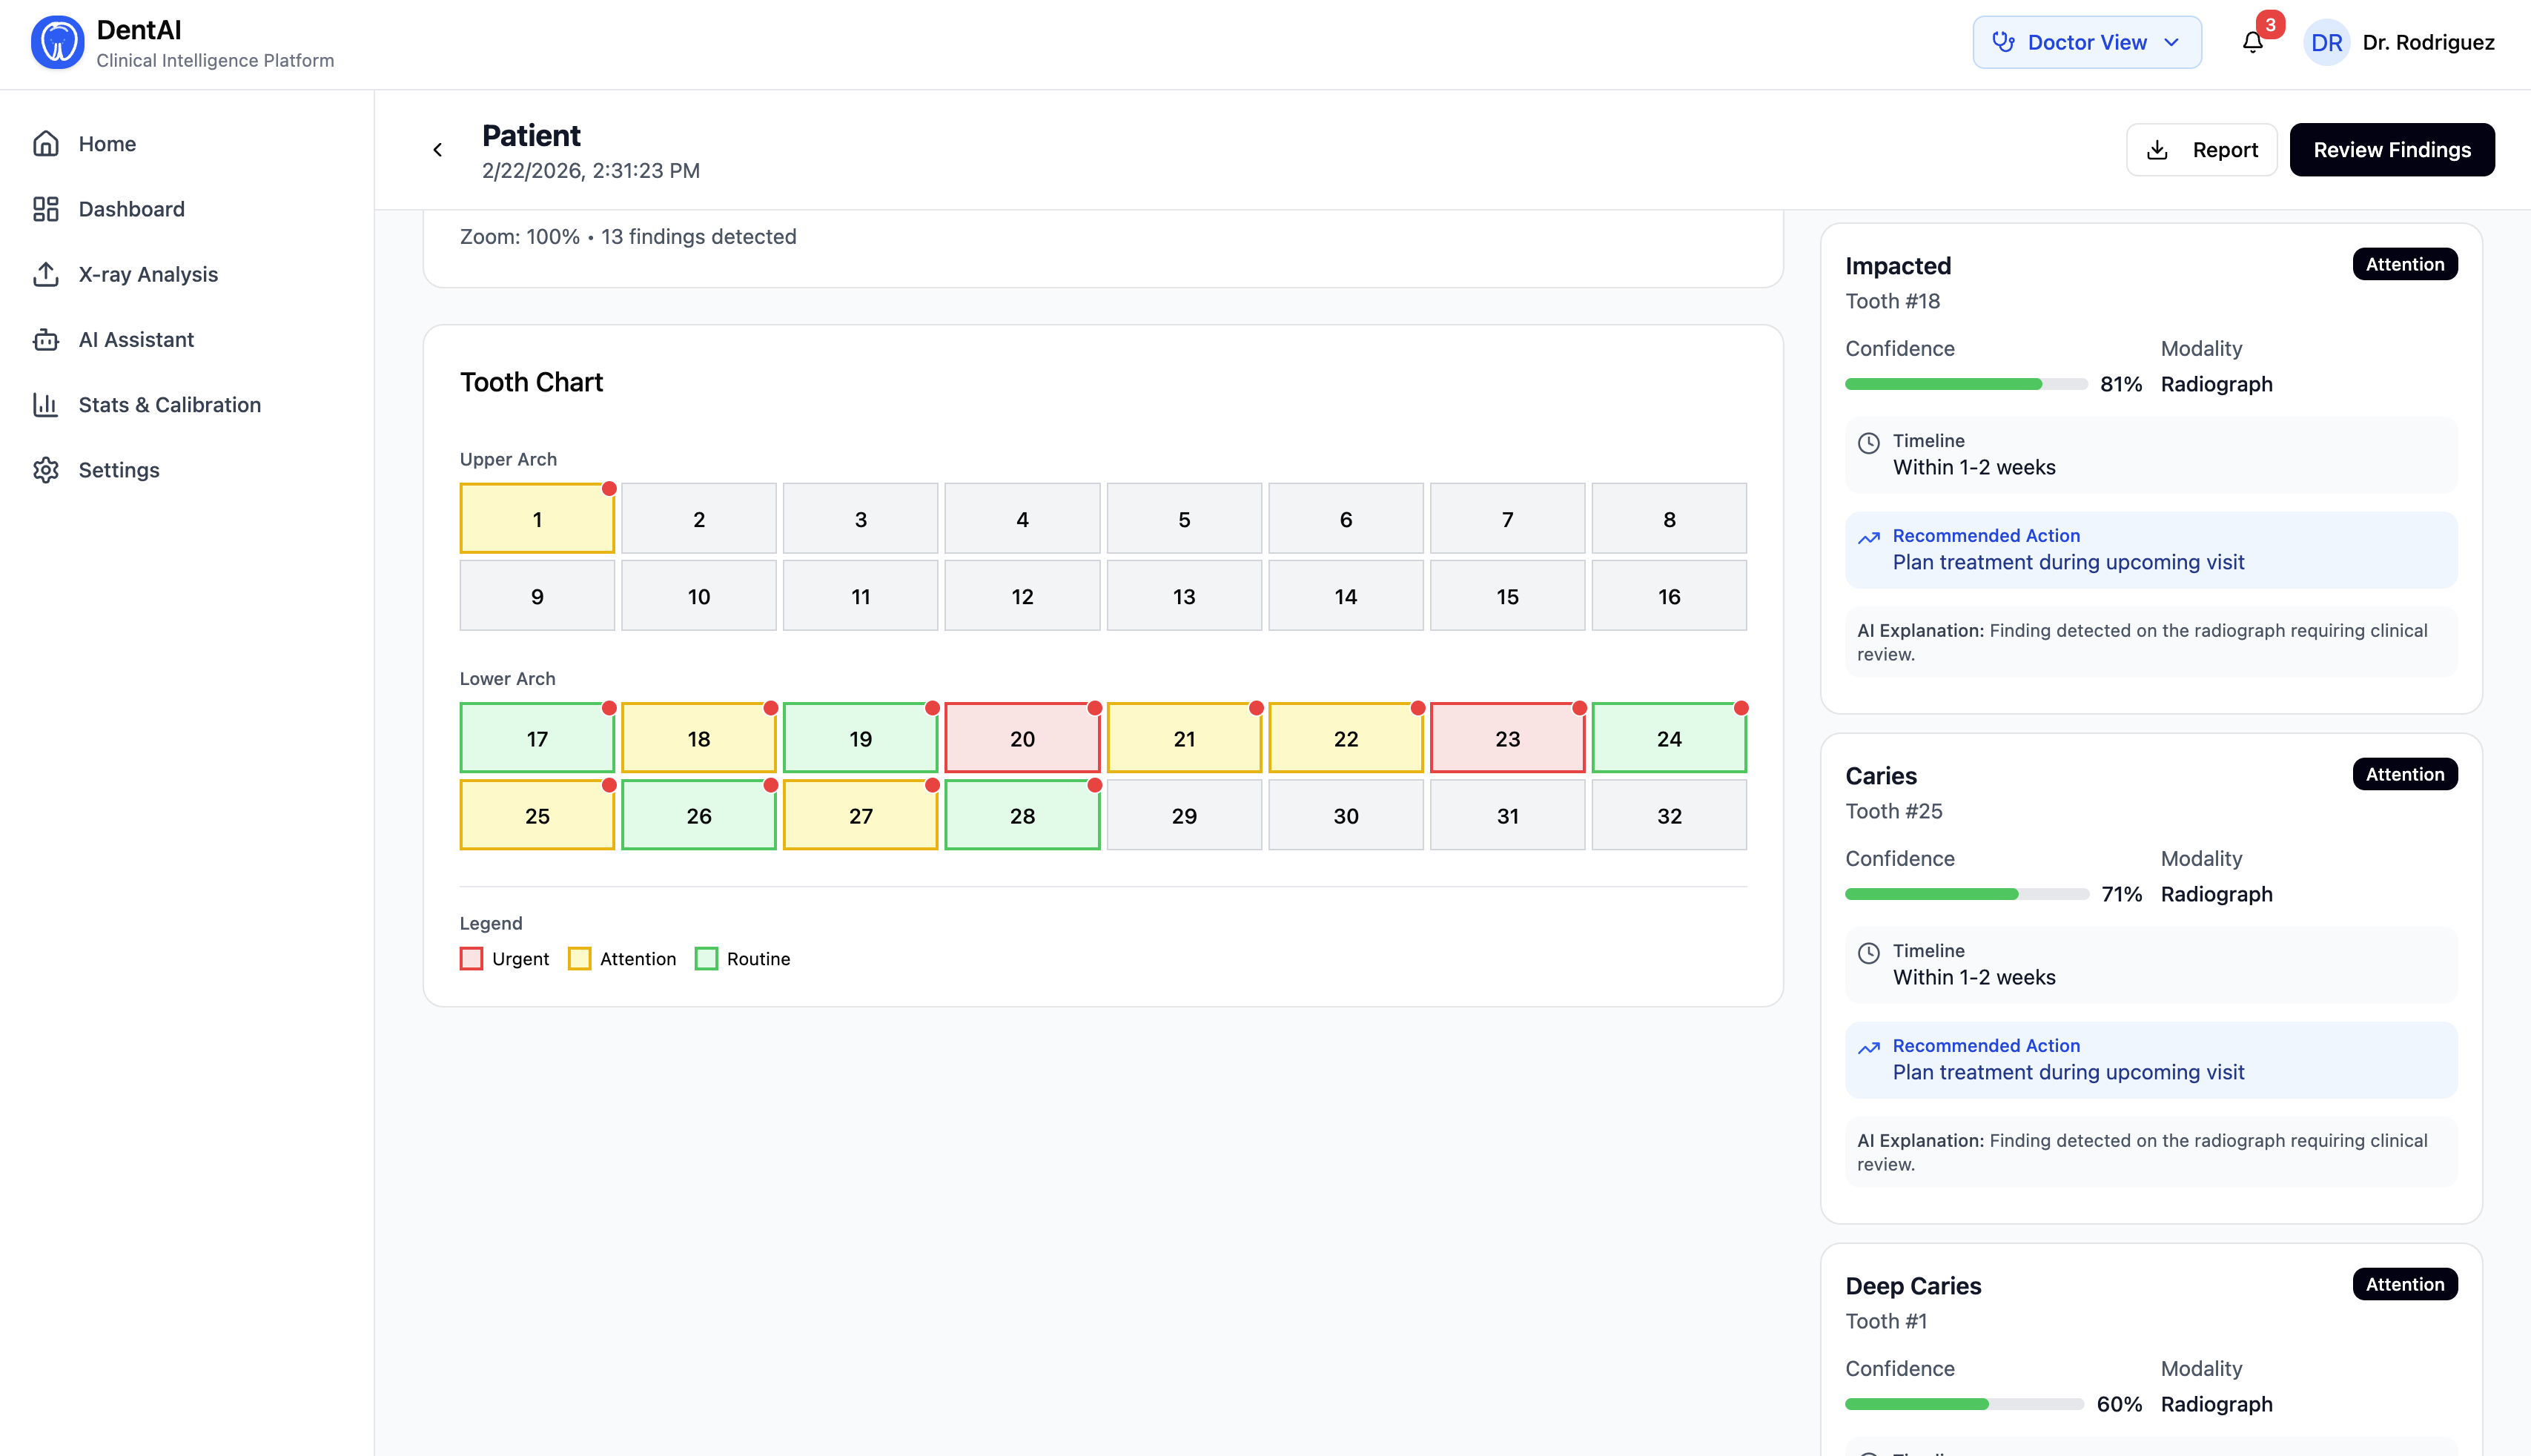
Task: Click the X-ray Analysis upload icon
Action: 46,274
